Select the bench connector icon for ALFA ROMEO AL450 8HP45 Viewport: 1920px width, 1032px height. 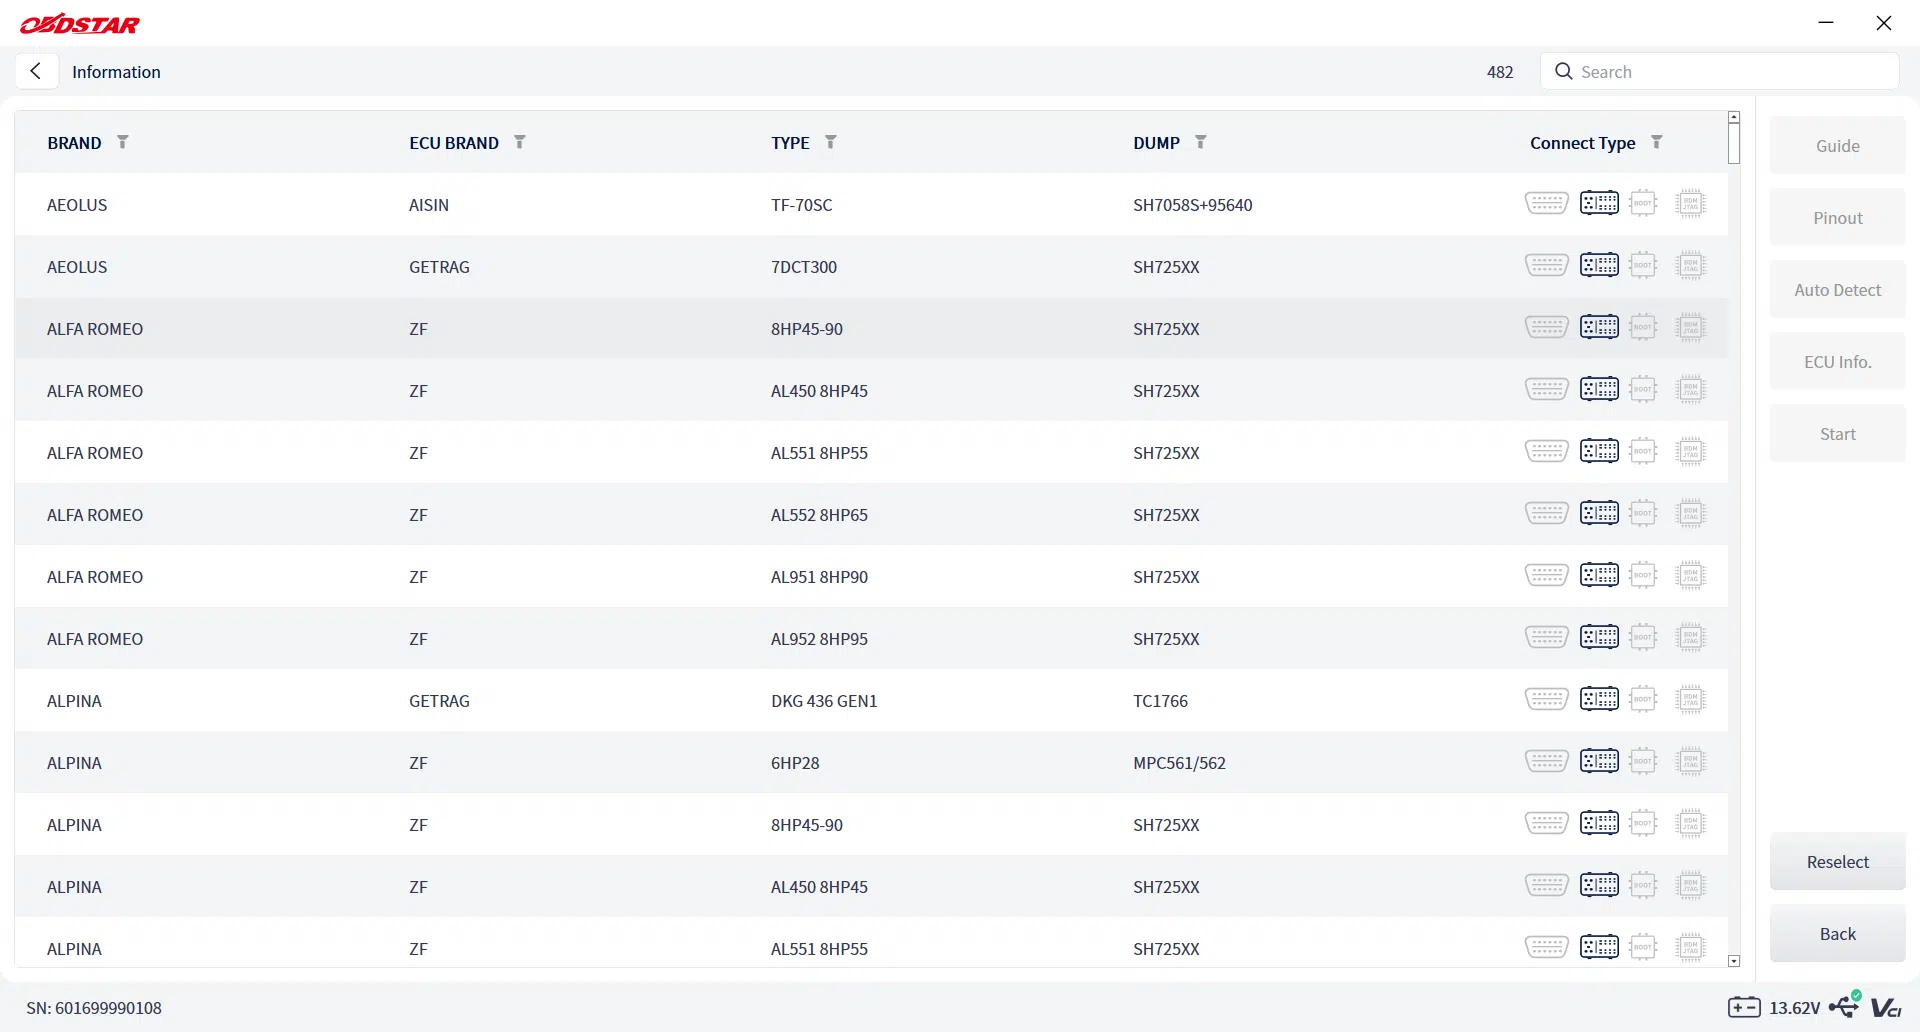coord(1599,389)
